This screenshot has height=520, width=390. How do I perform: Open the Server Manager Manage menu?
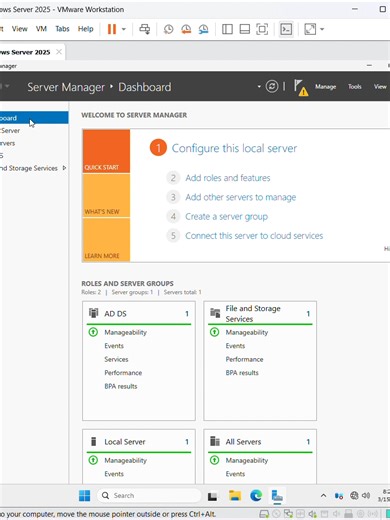pos(326,87)
